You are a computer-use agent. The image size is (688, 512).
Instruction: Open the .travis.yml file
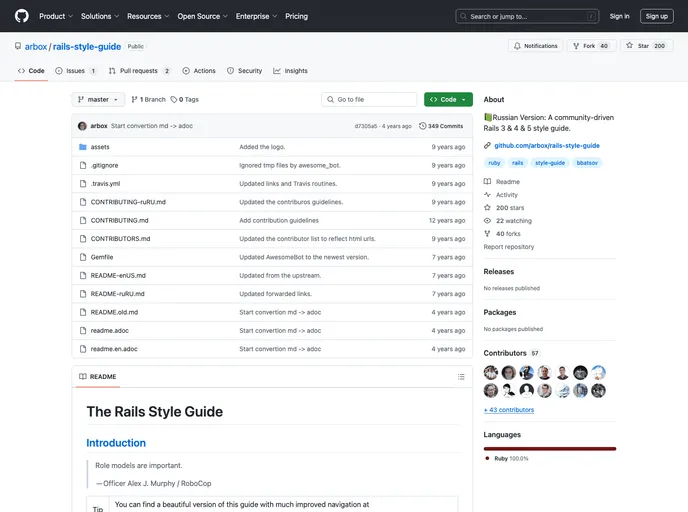(x=105, y=184)
